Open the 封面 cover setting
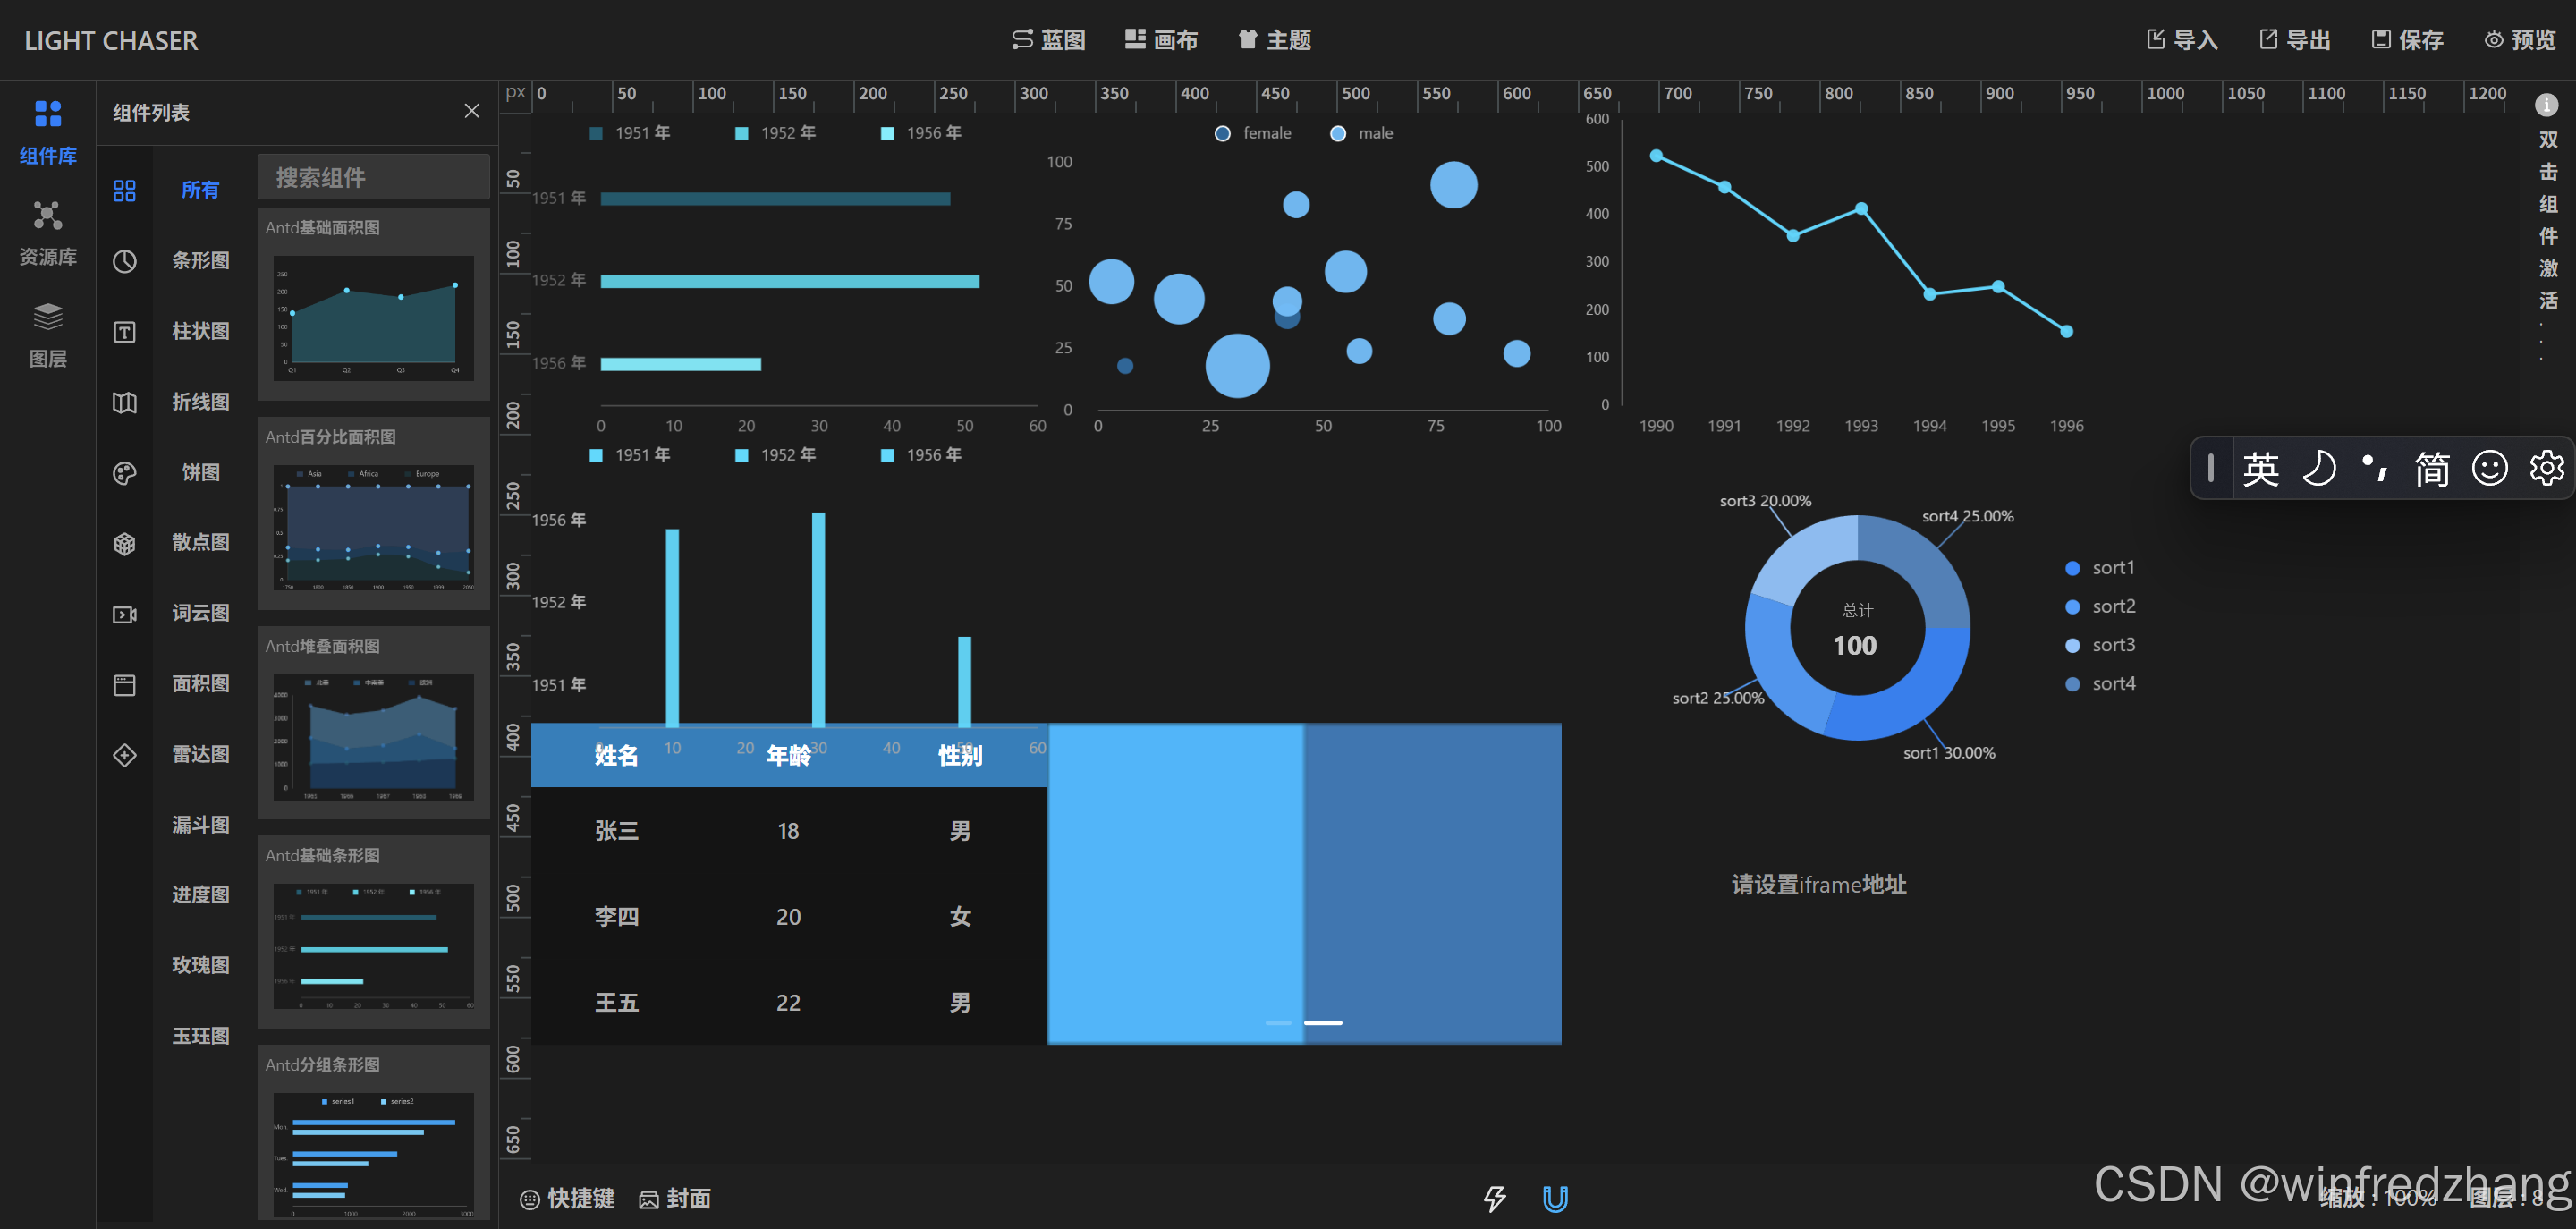Viewport: 2576px width, 1229px height. click(x=675, y=1198)
